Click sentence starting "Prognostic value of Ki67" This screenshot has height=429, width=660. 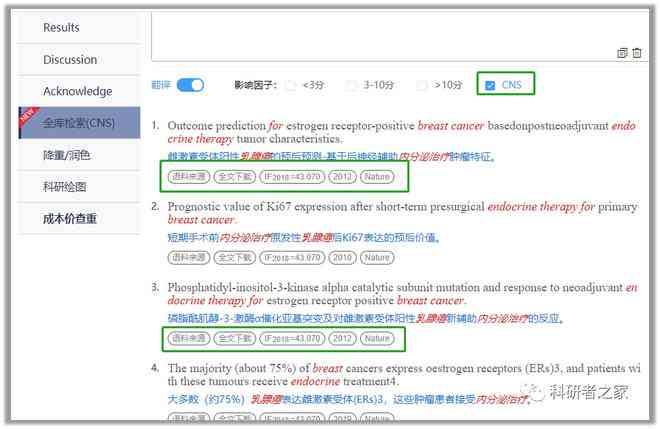tap(402, 213)
